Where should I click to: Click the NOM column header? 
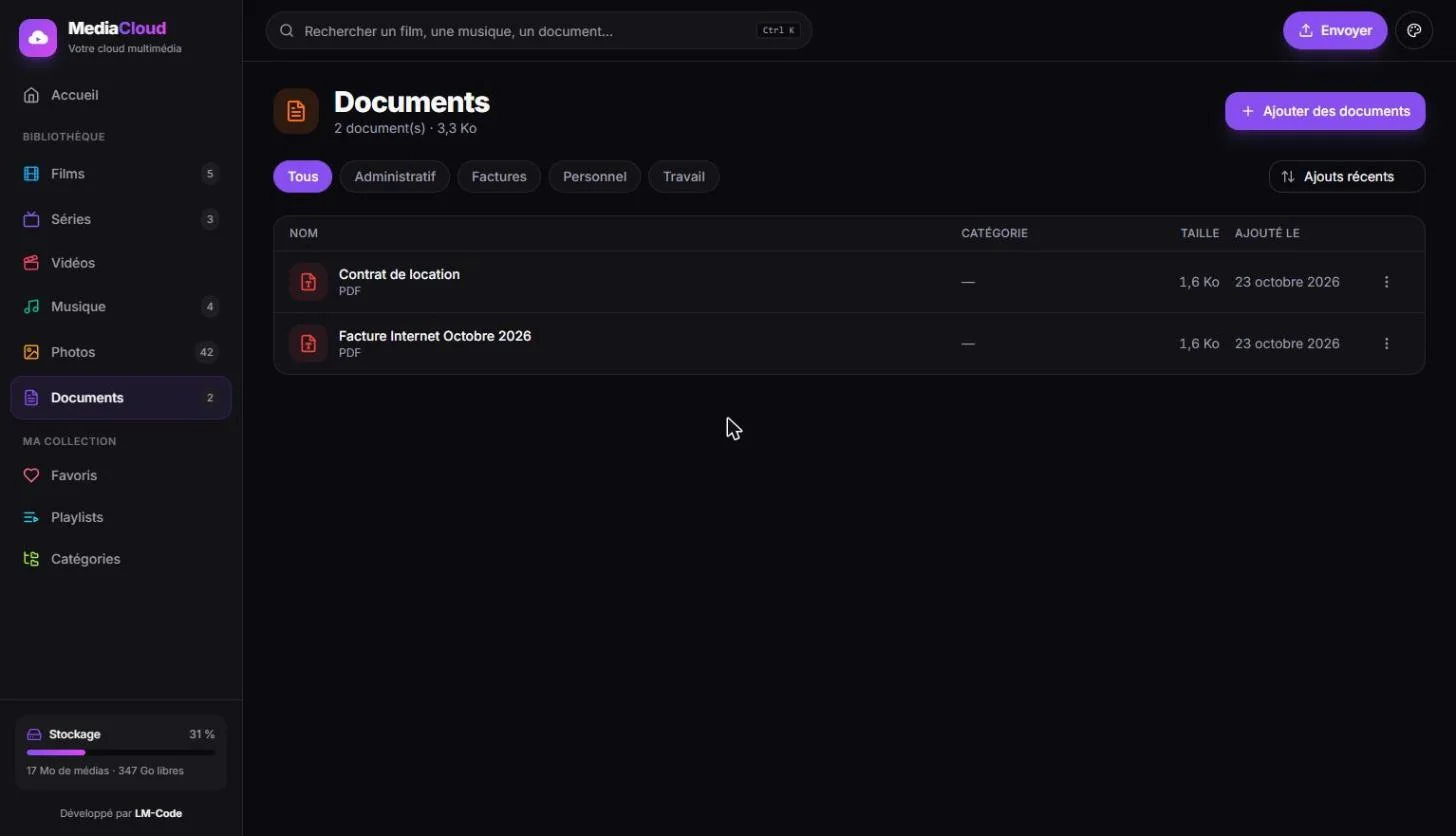point(304,234)
